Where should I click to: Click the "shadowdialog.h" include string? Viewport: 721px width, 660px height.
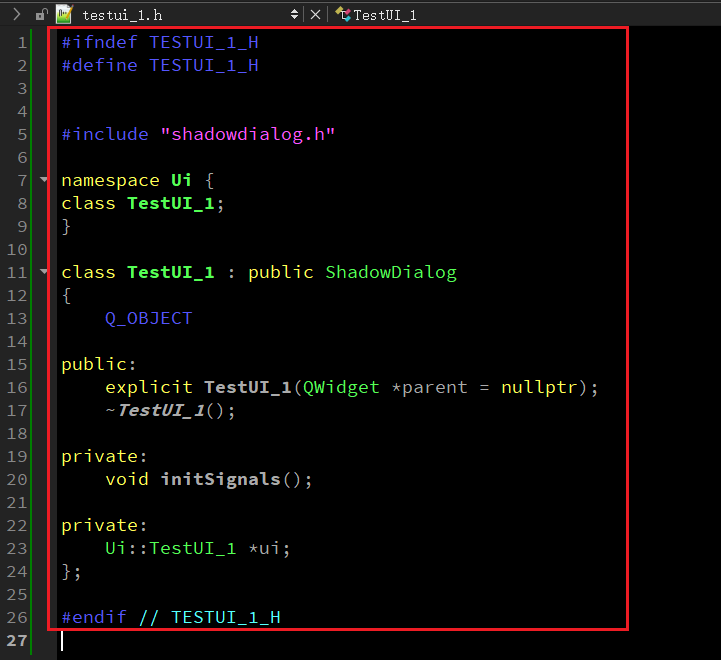coord(247,134)
